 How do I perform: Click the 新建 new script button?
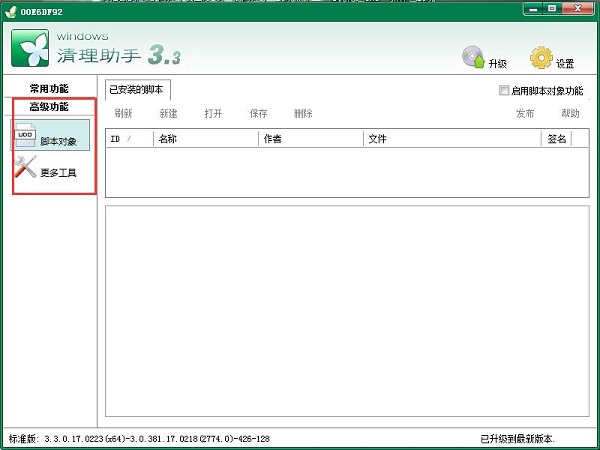[168, 113]
